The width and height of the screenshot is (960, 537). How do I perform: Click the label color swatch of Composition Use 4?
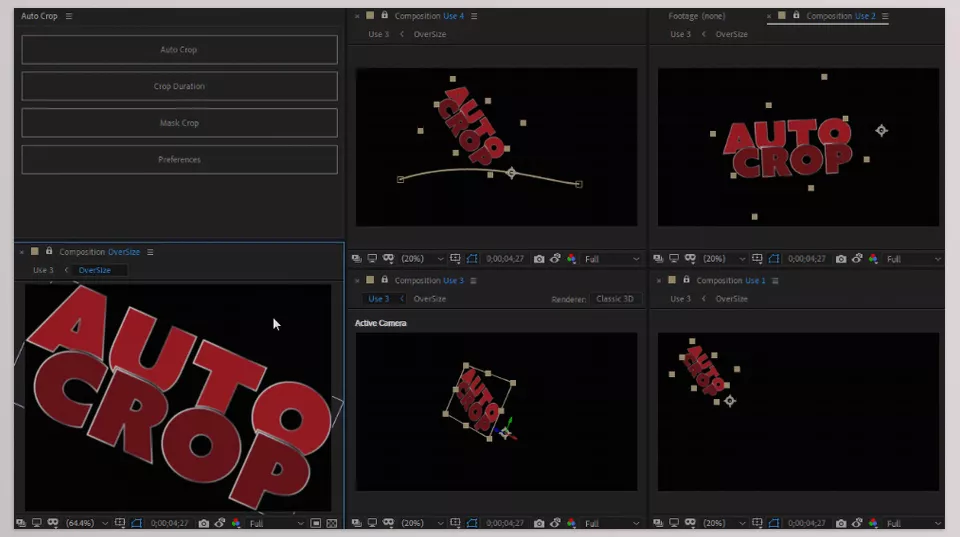pos(370,15)
